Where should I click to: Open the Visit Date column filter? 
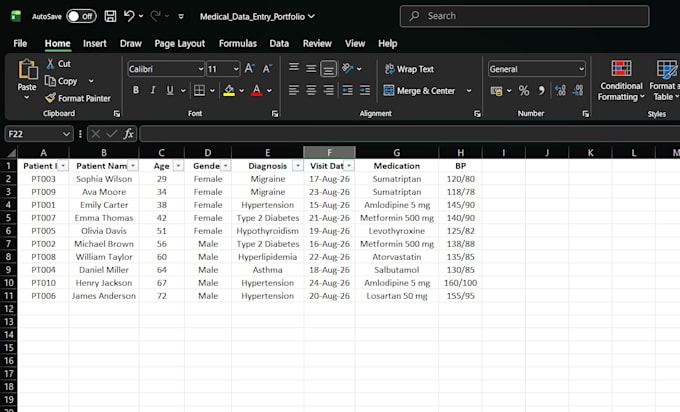coord(349,166)
